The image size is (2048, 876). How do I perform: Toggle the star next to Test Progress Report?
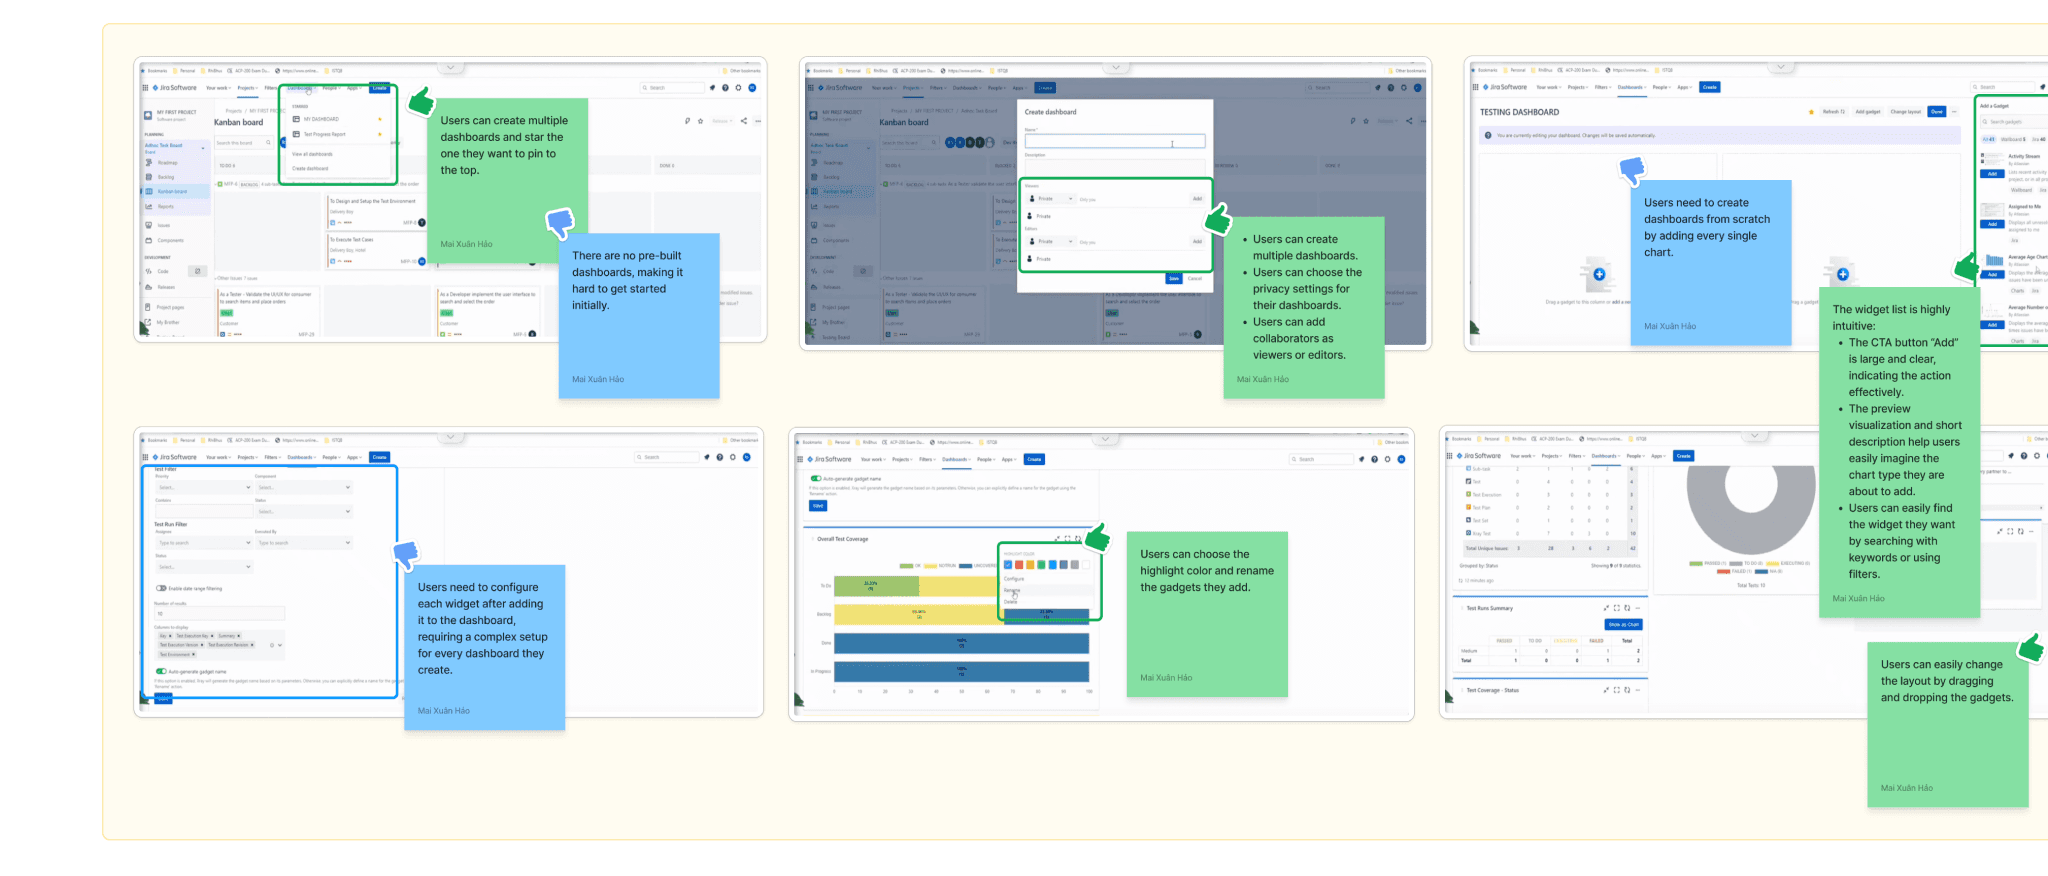[380, 134]
